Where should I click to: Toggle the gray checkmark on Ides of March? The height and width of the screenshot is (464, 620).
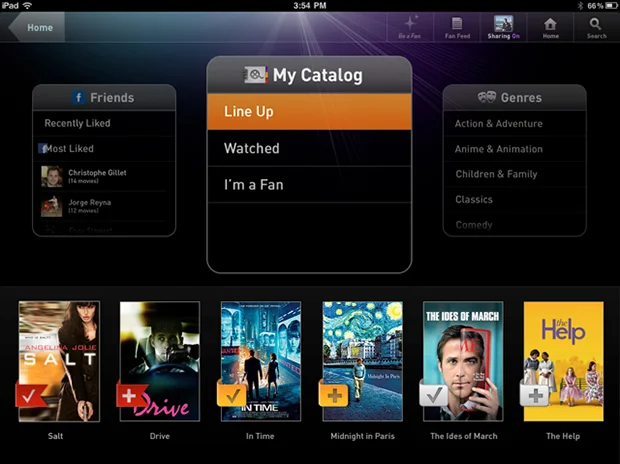click(434, 394)
